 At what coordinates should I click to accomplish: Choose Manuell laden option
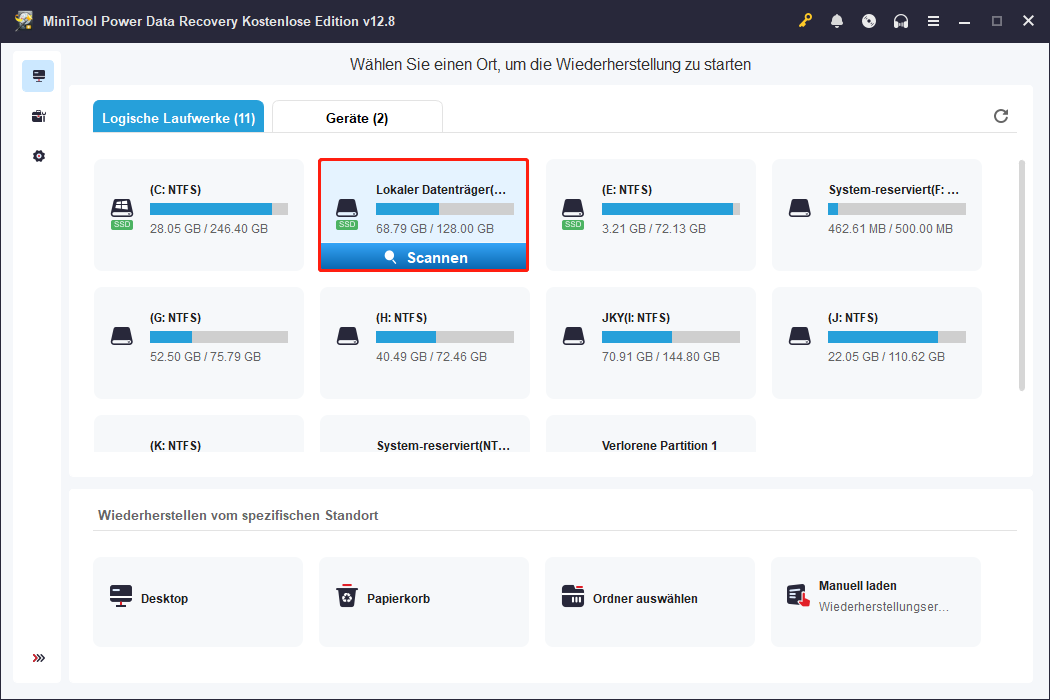876,602
